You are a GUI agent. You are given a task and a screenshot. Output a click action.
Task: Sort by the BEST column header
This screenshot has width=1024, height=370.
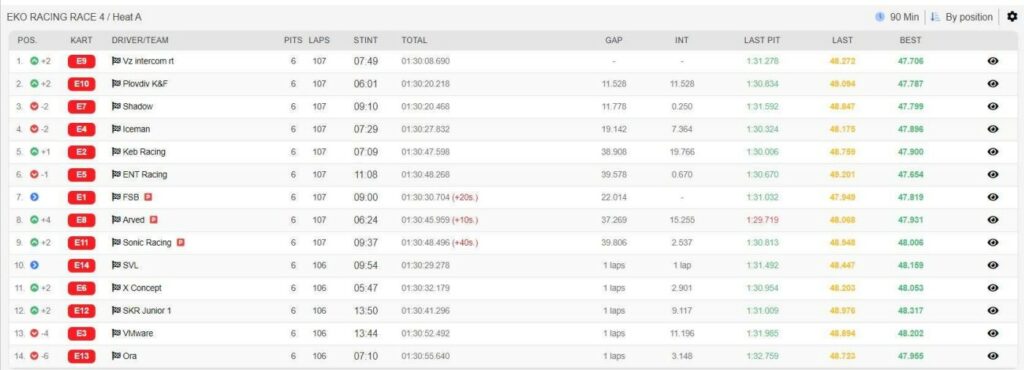(x=910, y=40)
